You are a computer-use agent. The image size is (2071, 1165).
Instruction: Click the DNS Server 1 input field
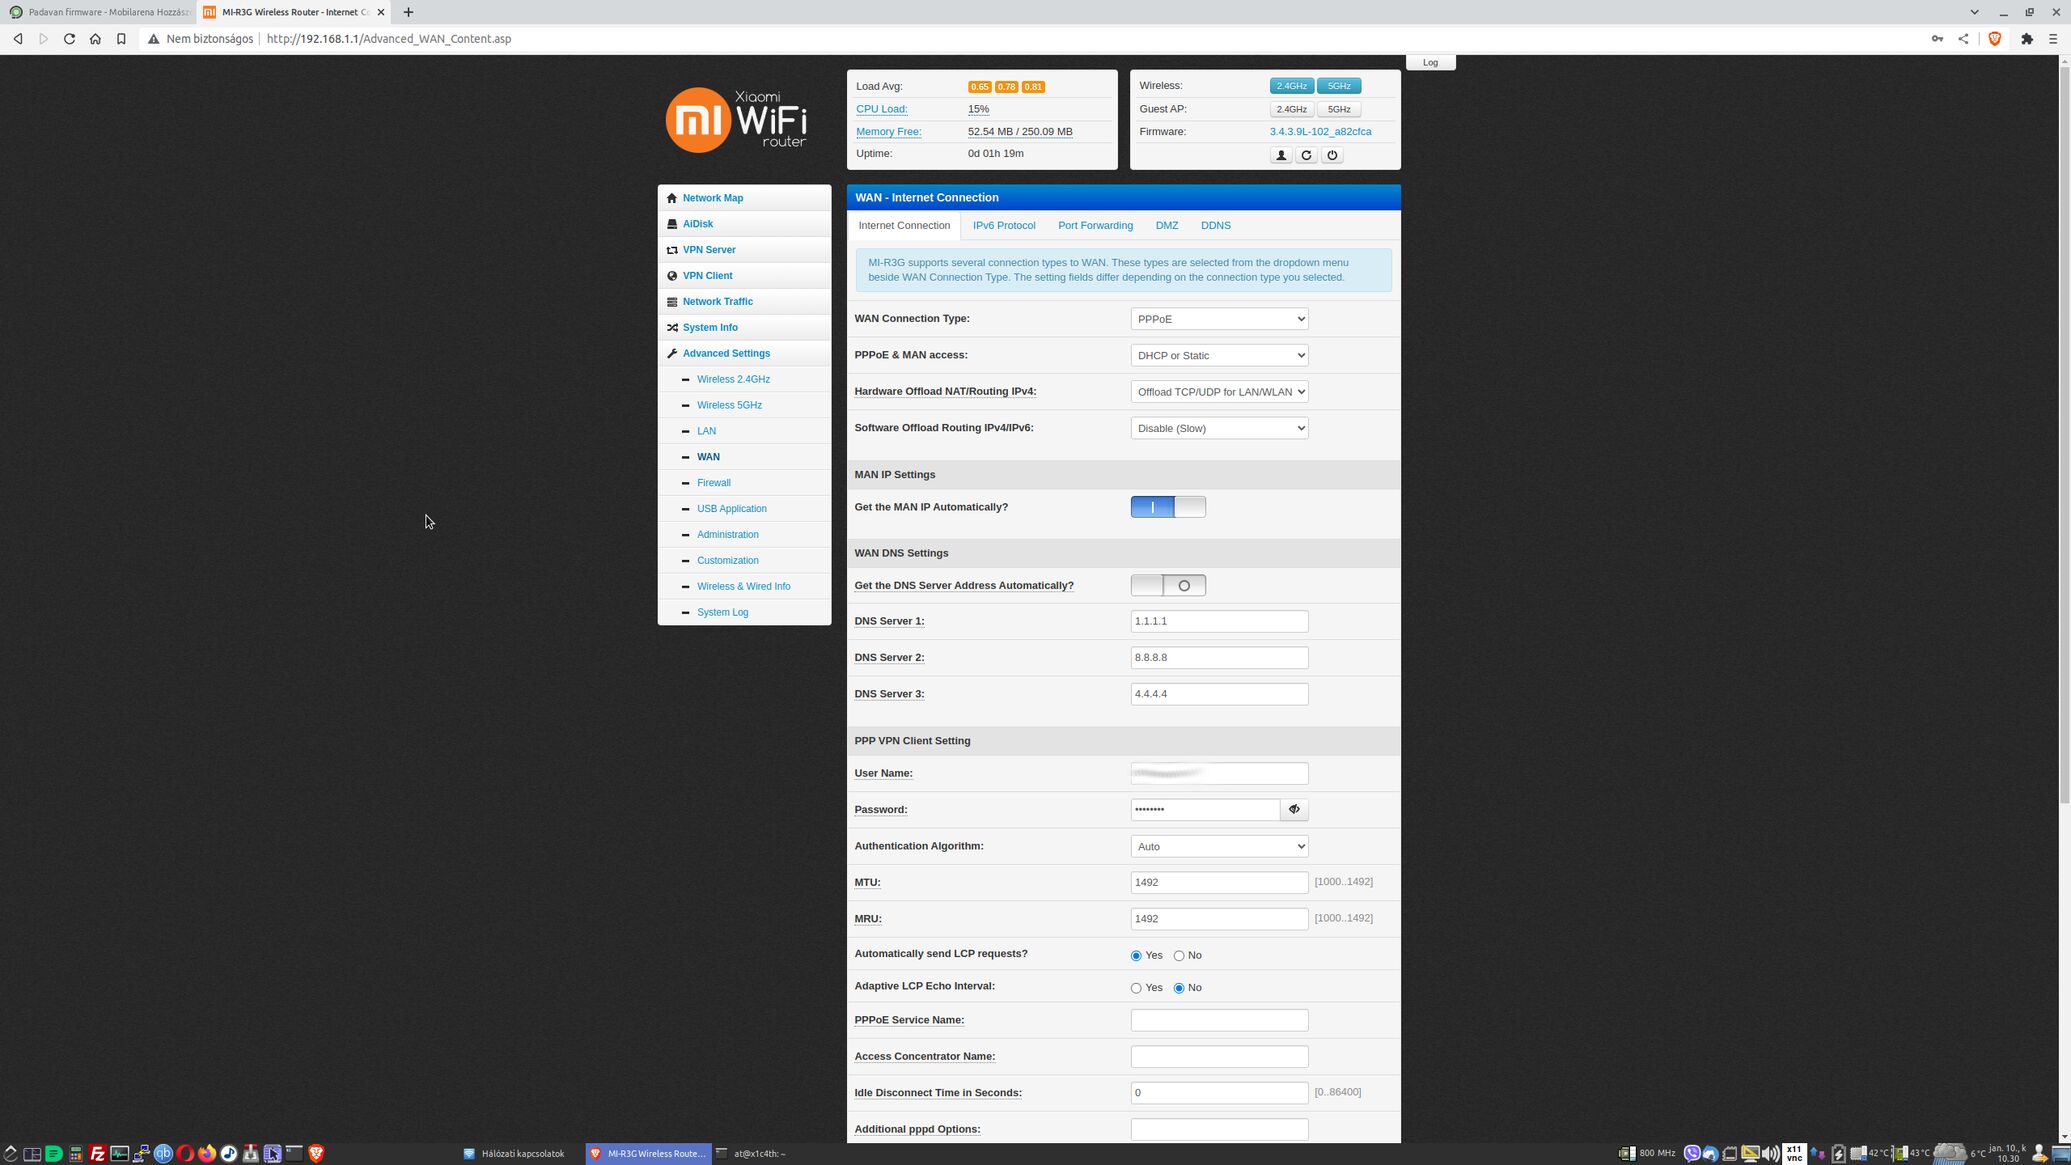click(1219, 622)
